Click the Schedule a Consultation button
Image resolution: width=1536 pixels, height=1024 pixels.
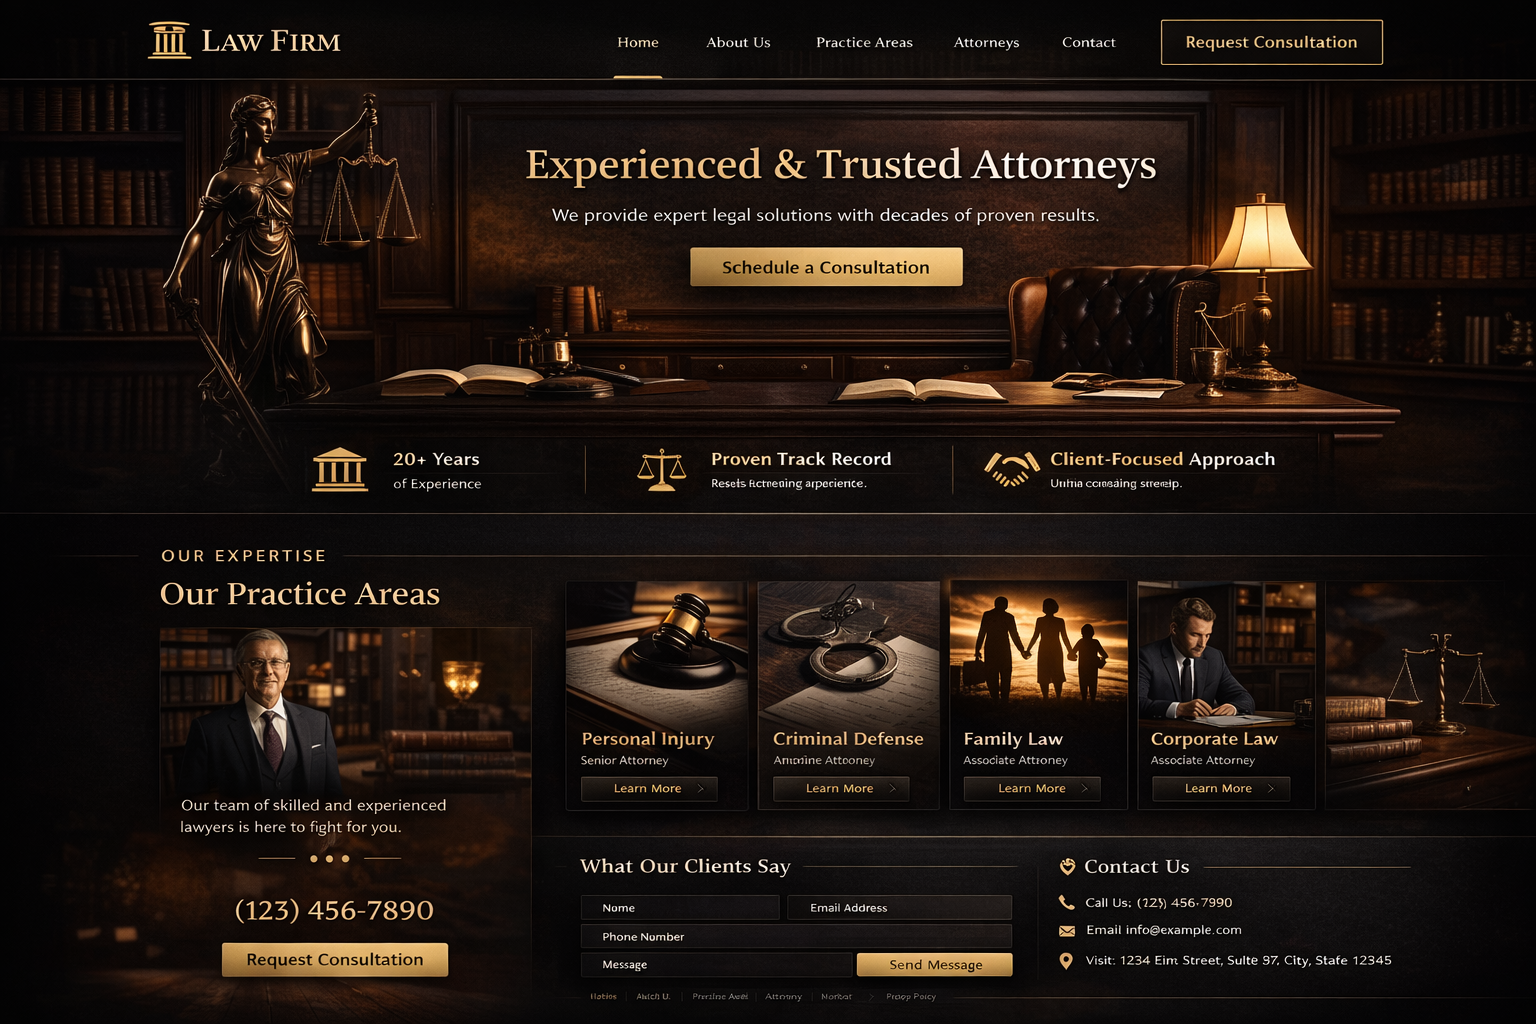tap(826, 267)
